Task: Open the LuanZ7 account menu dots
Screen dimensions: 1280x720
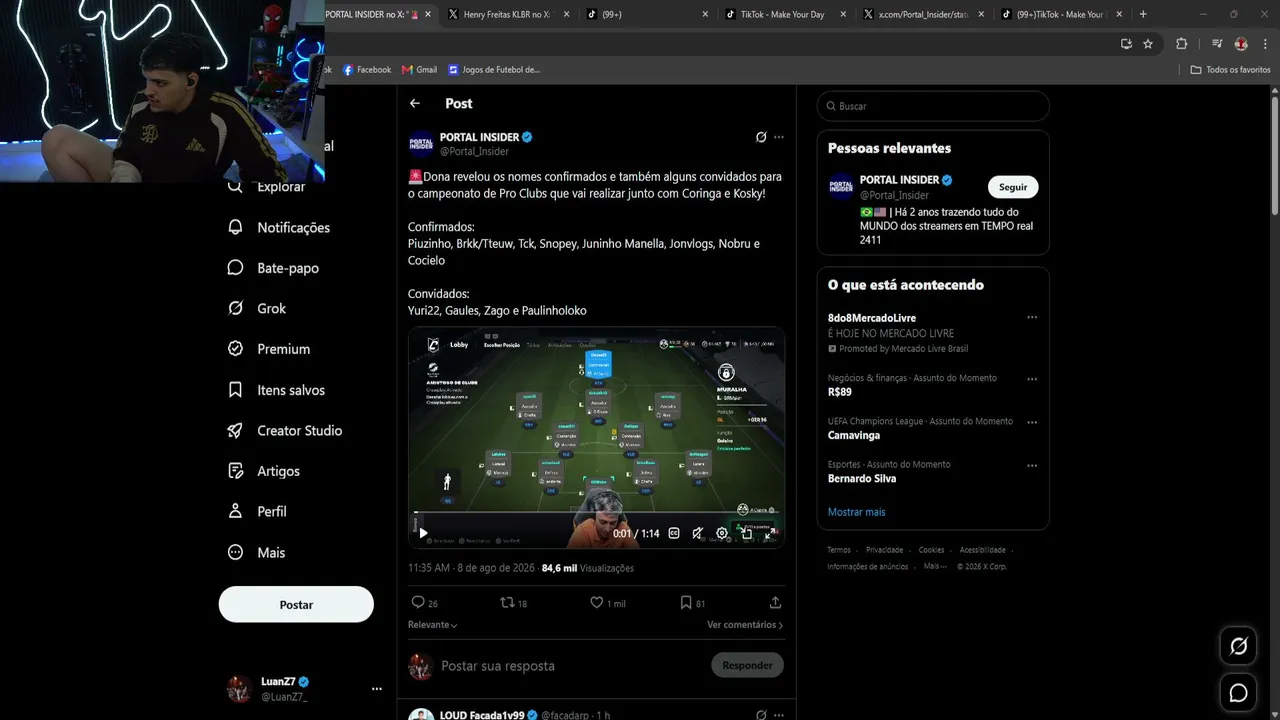Action: pyautogui.click(x=377, y=689)
